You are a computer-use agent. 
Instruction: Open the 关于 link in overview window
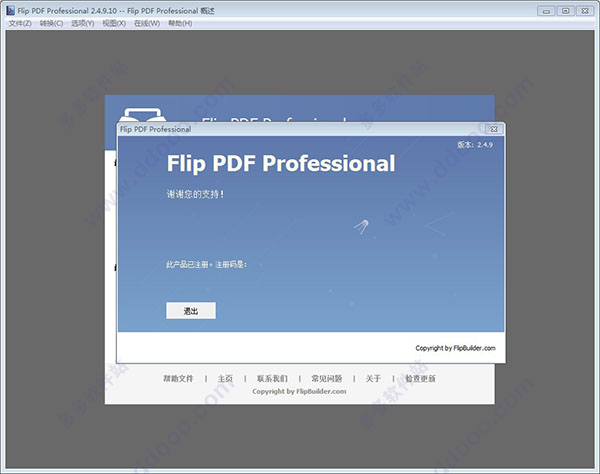[373, 378]
